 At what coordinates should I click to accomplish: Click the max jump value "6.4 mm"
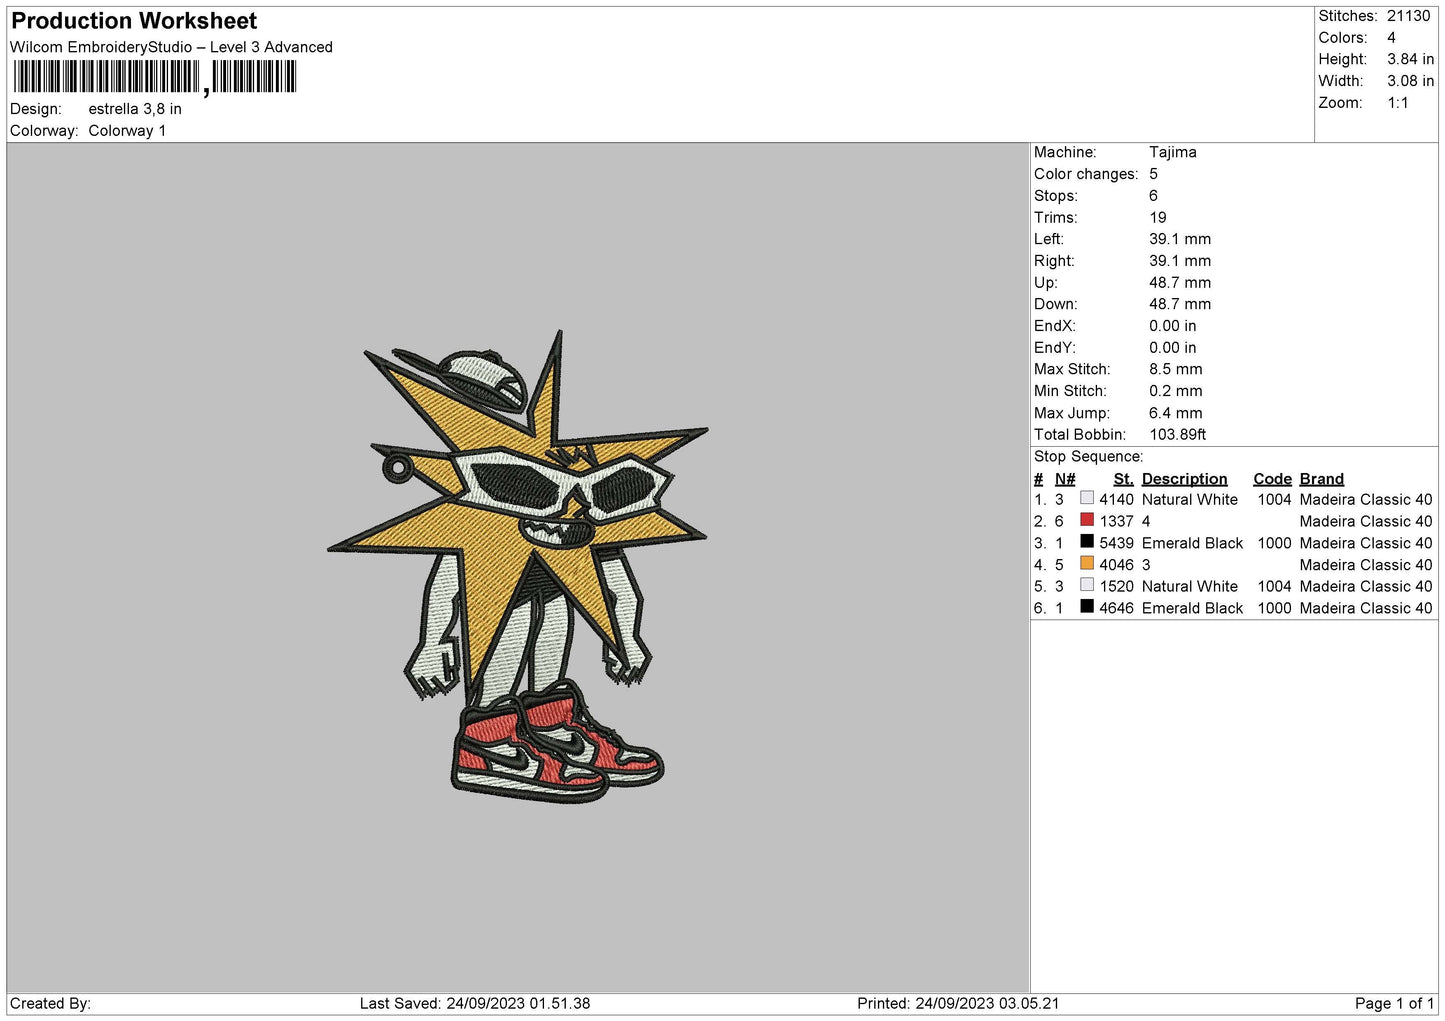pos(1176,413)
